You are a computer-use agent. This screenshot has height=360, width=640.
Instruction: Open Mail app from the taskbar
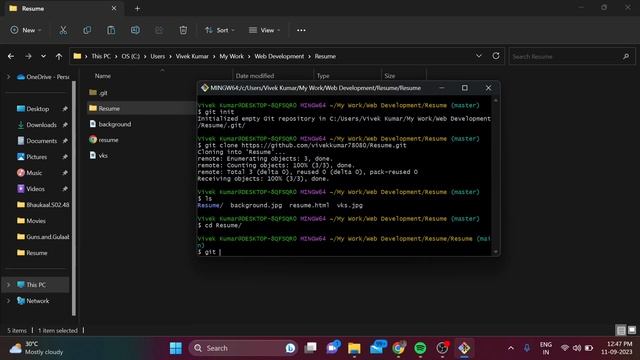pos(378,348)
